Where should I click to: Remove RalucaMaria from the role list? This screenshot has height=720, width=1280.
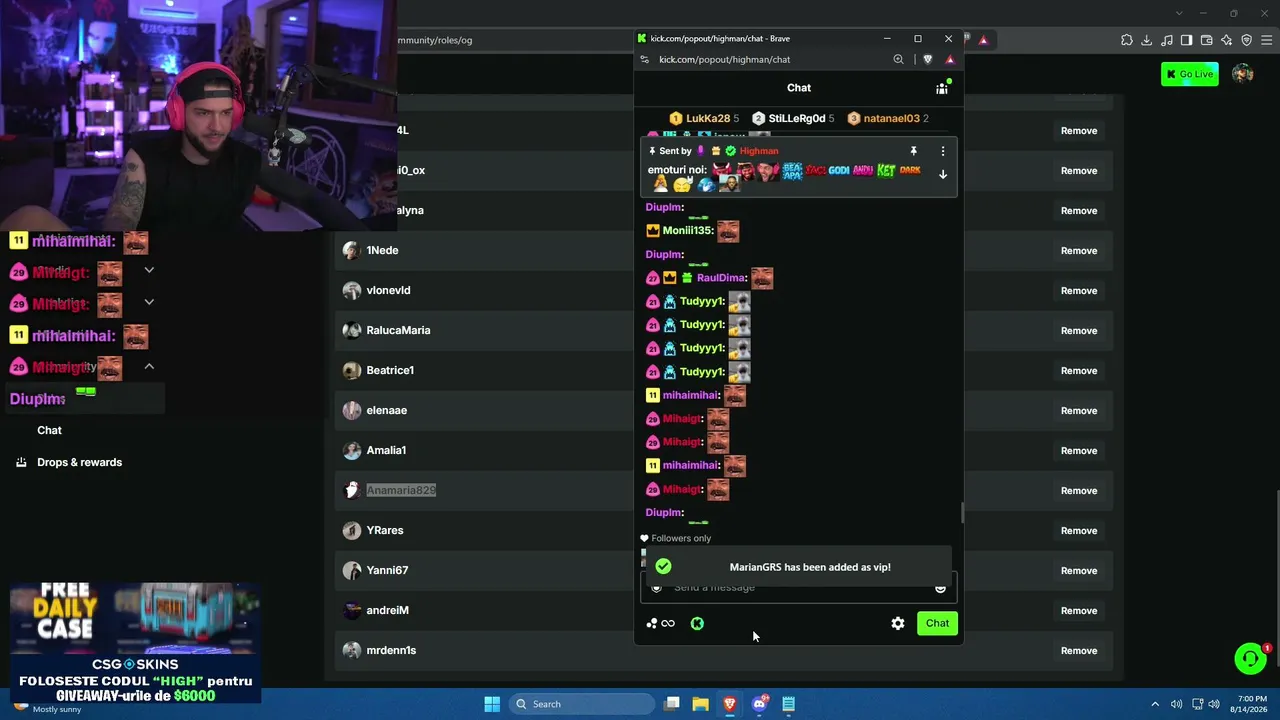point(1079,330)
